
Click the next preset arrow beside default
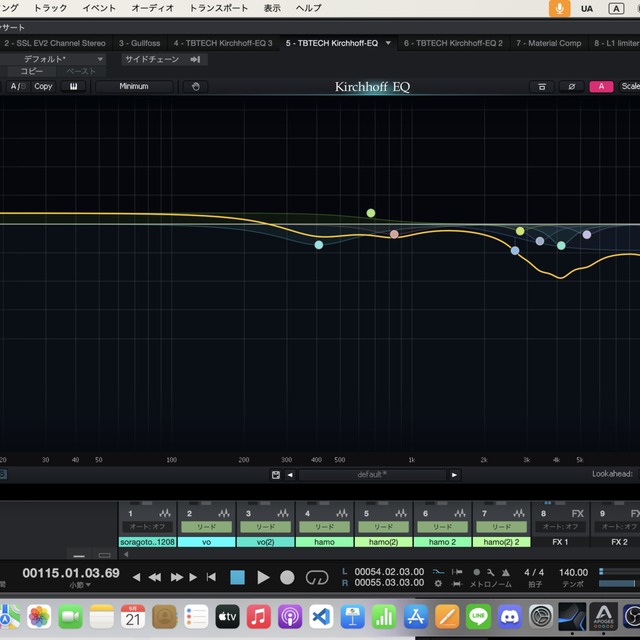[x=454, y=475]
